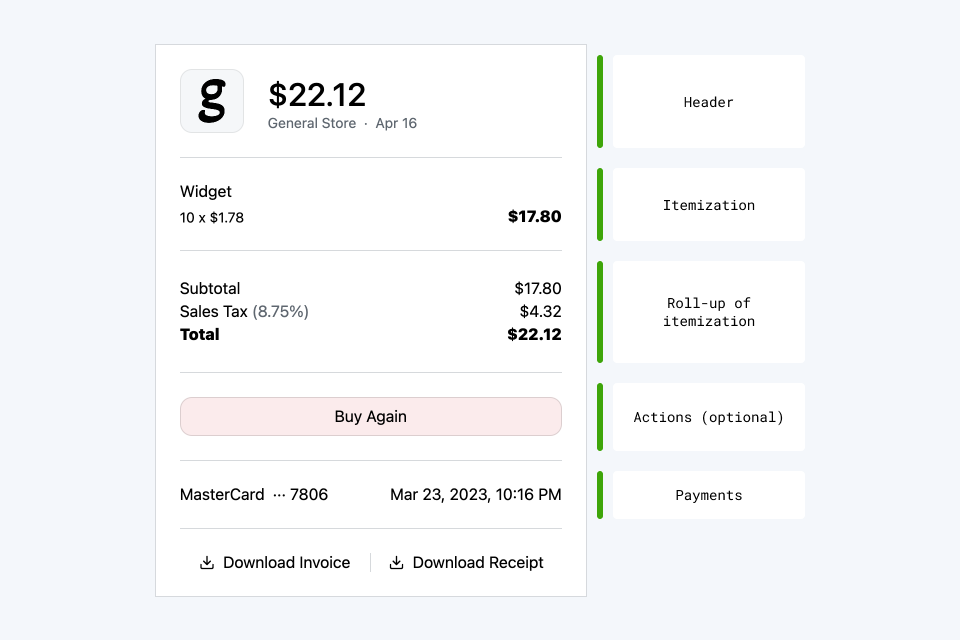The height and width of the screenshot is (640, 960).
Task: Click the $22.12 header amount
Action: pos(317,95)
